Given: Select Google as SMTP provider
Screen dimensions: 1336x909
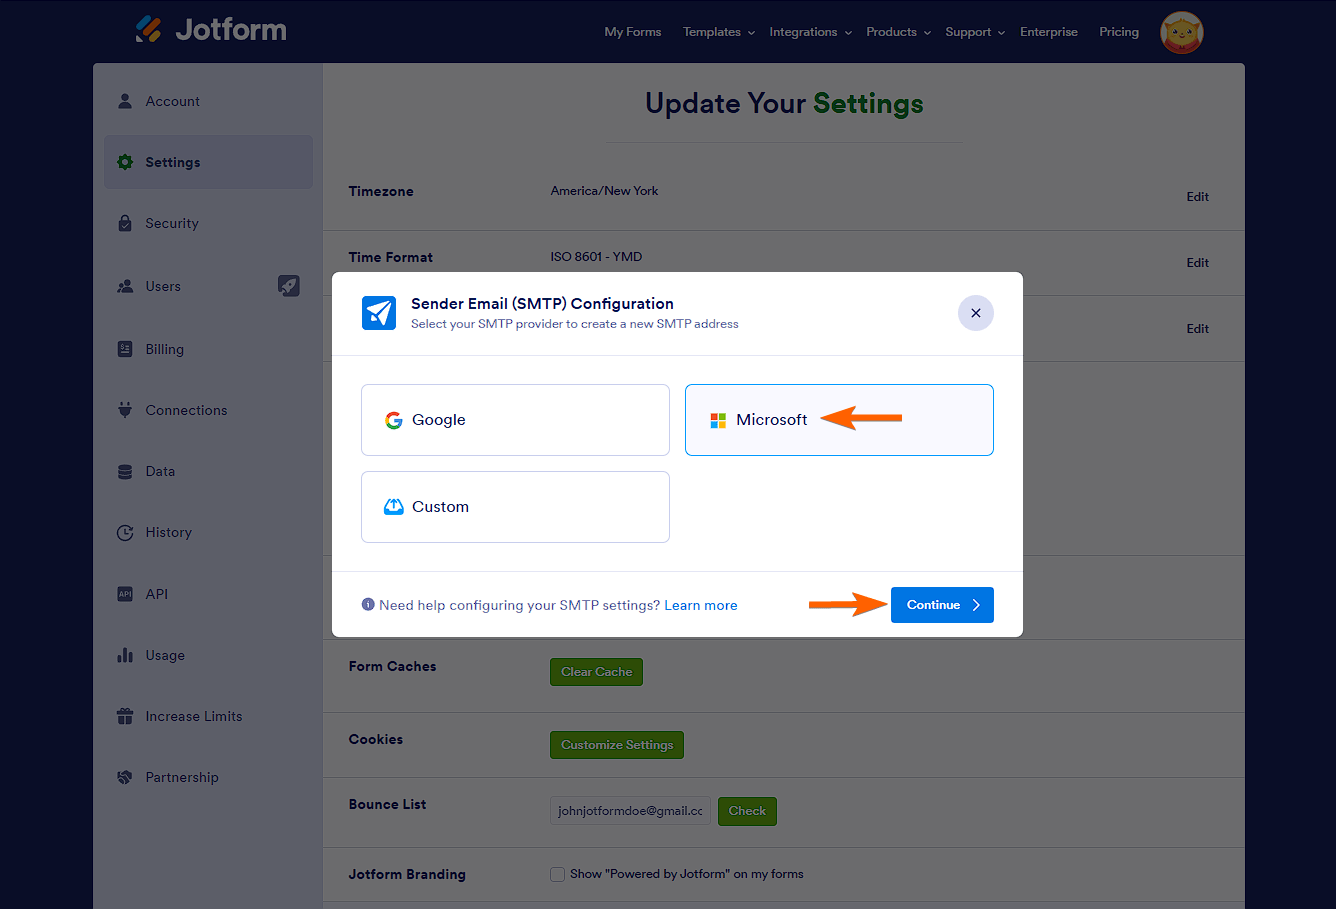Looking at the screenshot, I should coord(515,420).
